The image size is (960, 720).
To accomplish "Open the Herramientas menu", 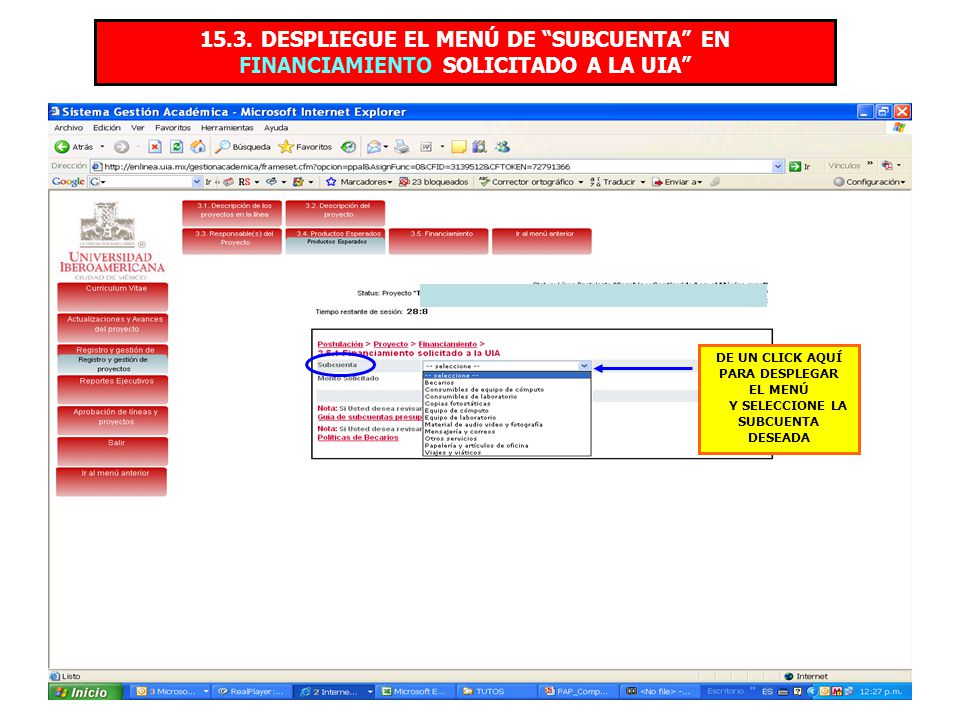I will pyautogui.click(x=227, y=128).
